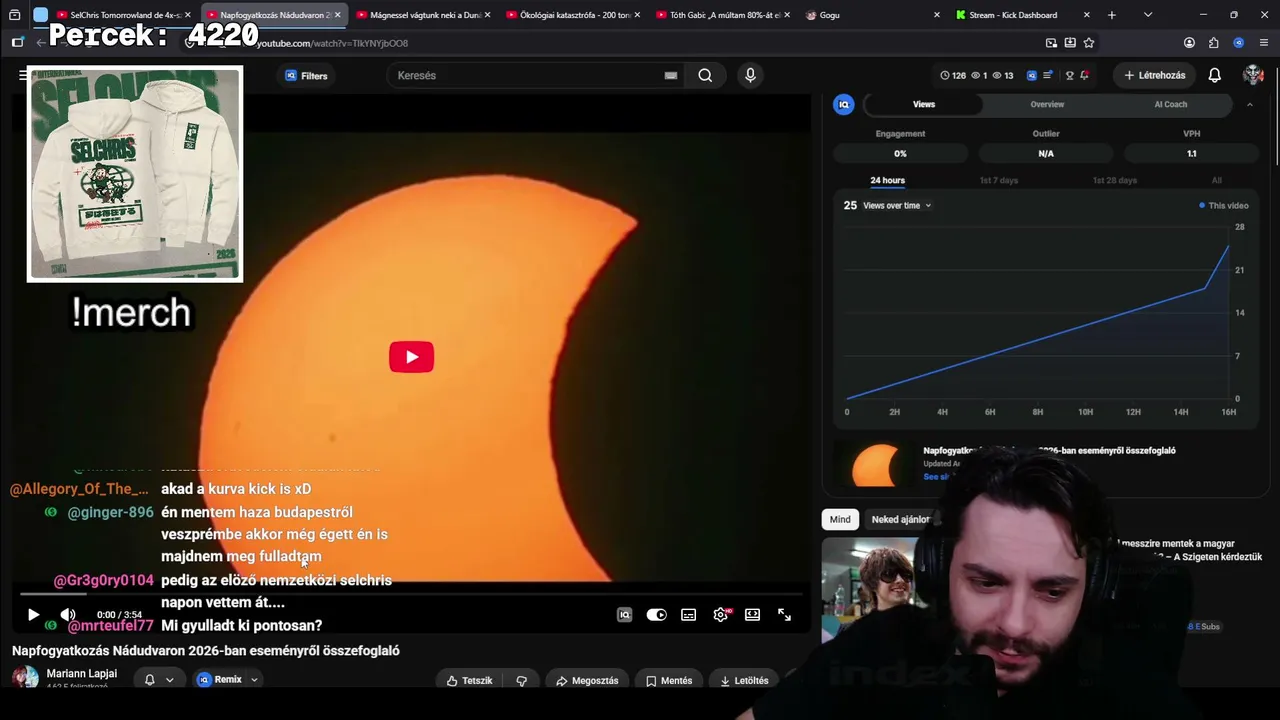The image size is (1280, 720).
Task: Collapse the vidIQ panel with the chevron
Action: point(1249,104)
